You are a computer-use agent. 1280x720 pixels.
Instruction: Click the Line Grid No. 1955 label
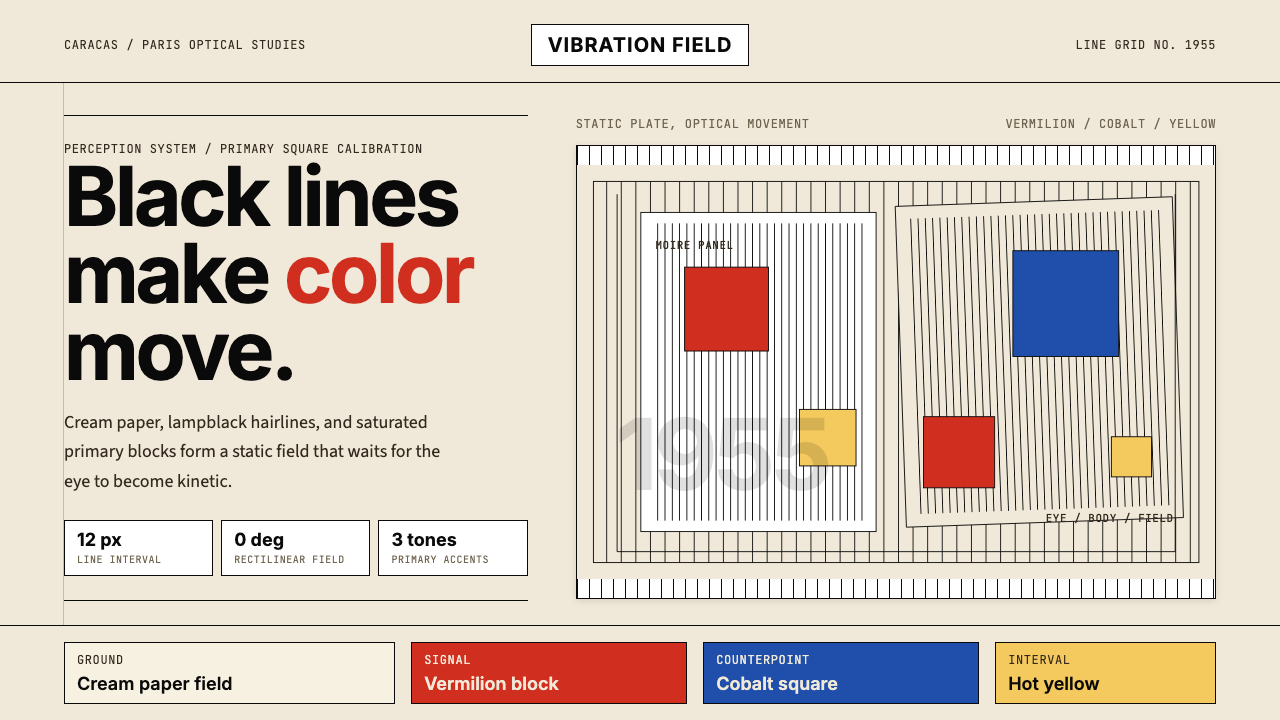point(1146,45)
